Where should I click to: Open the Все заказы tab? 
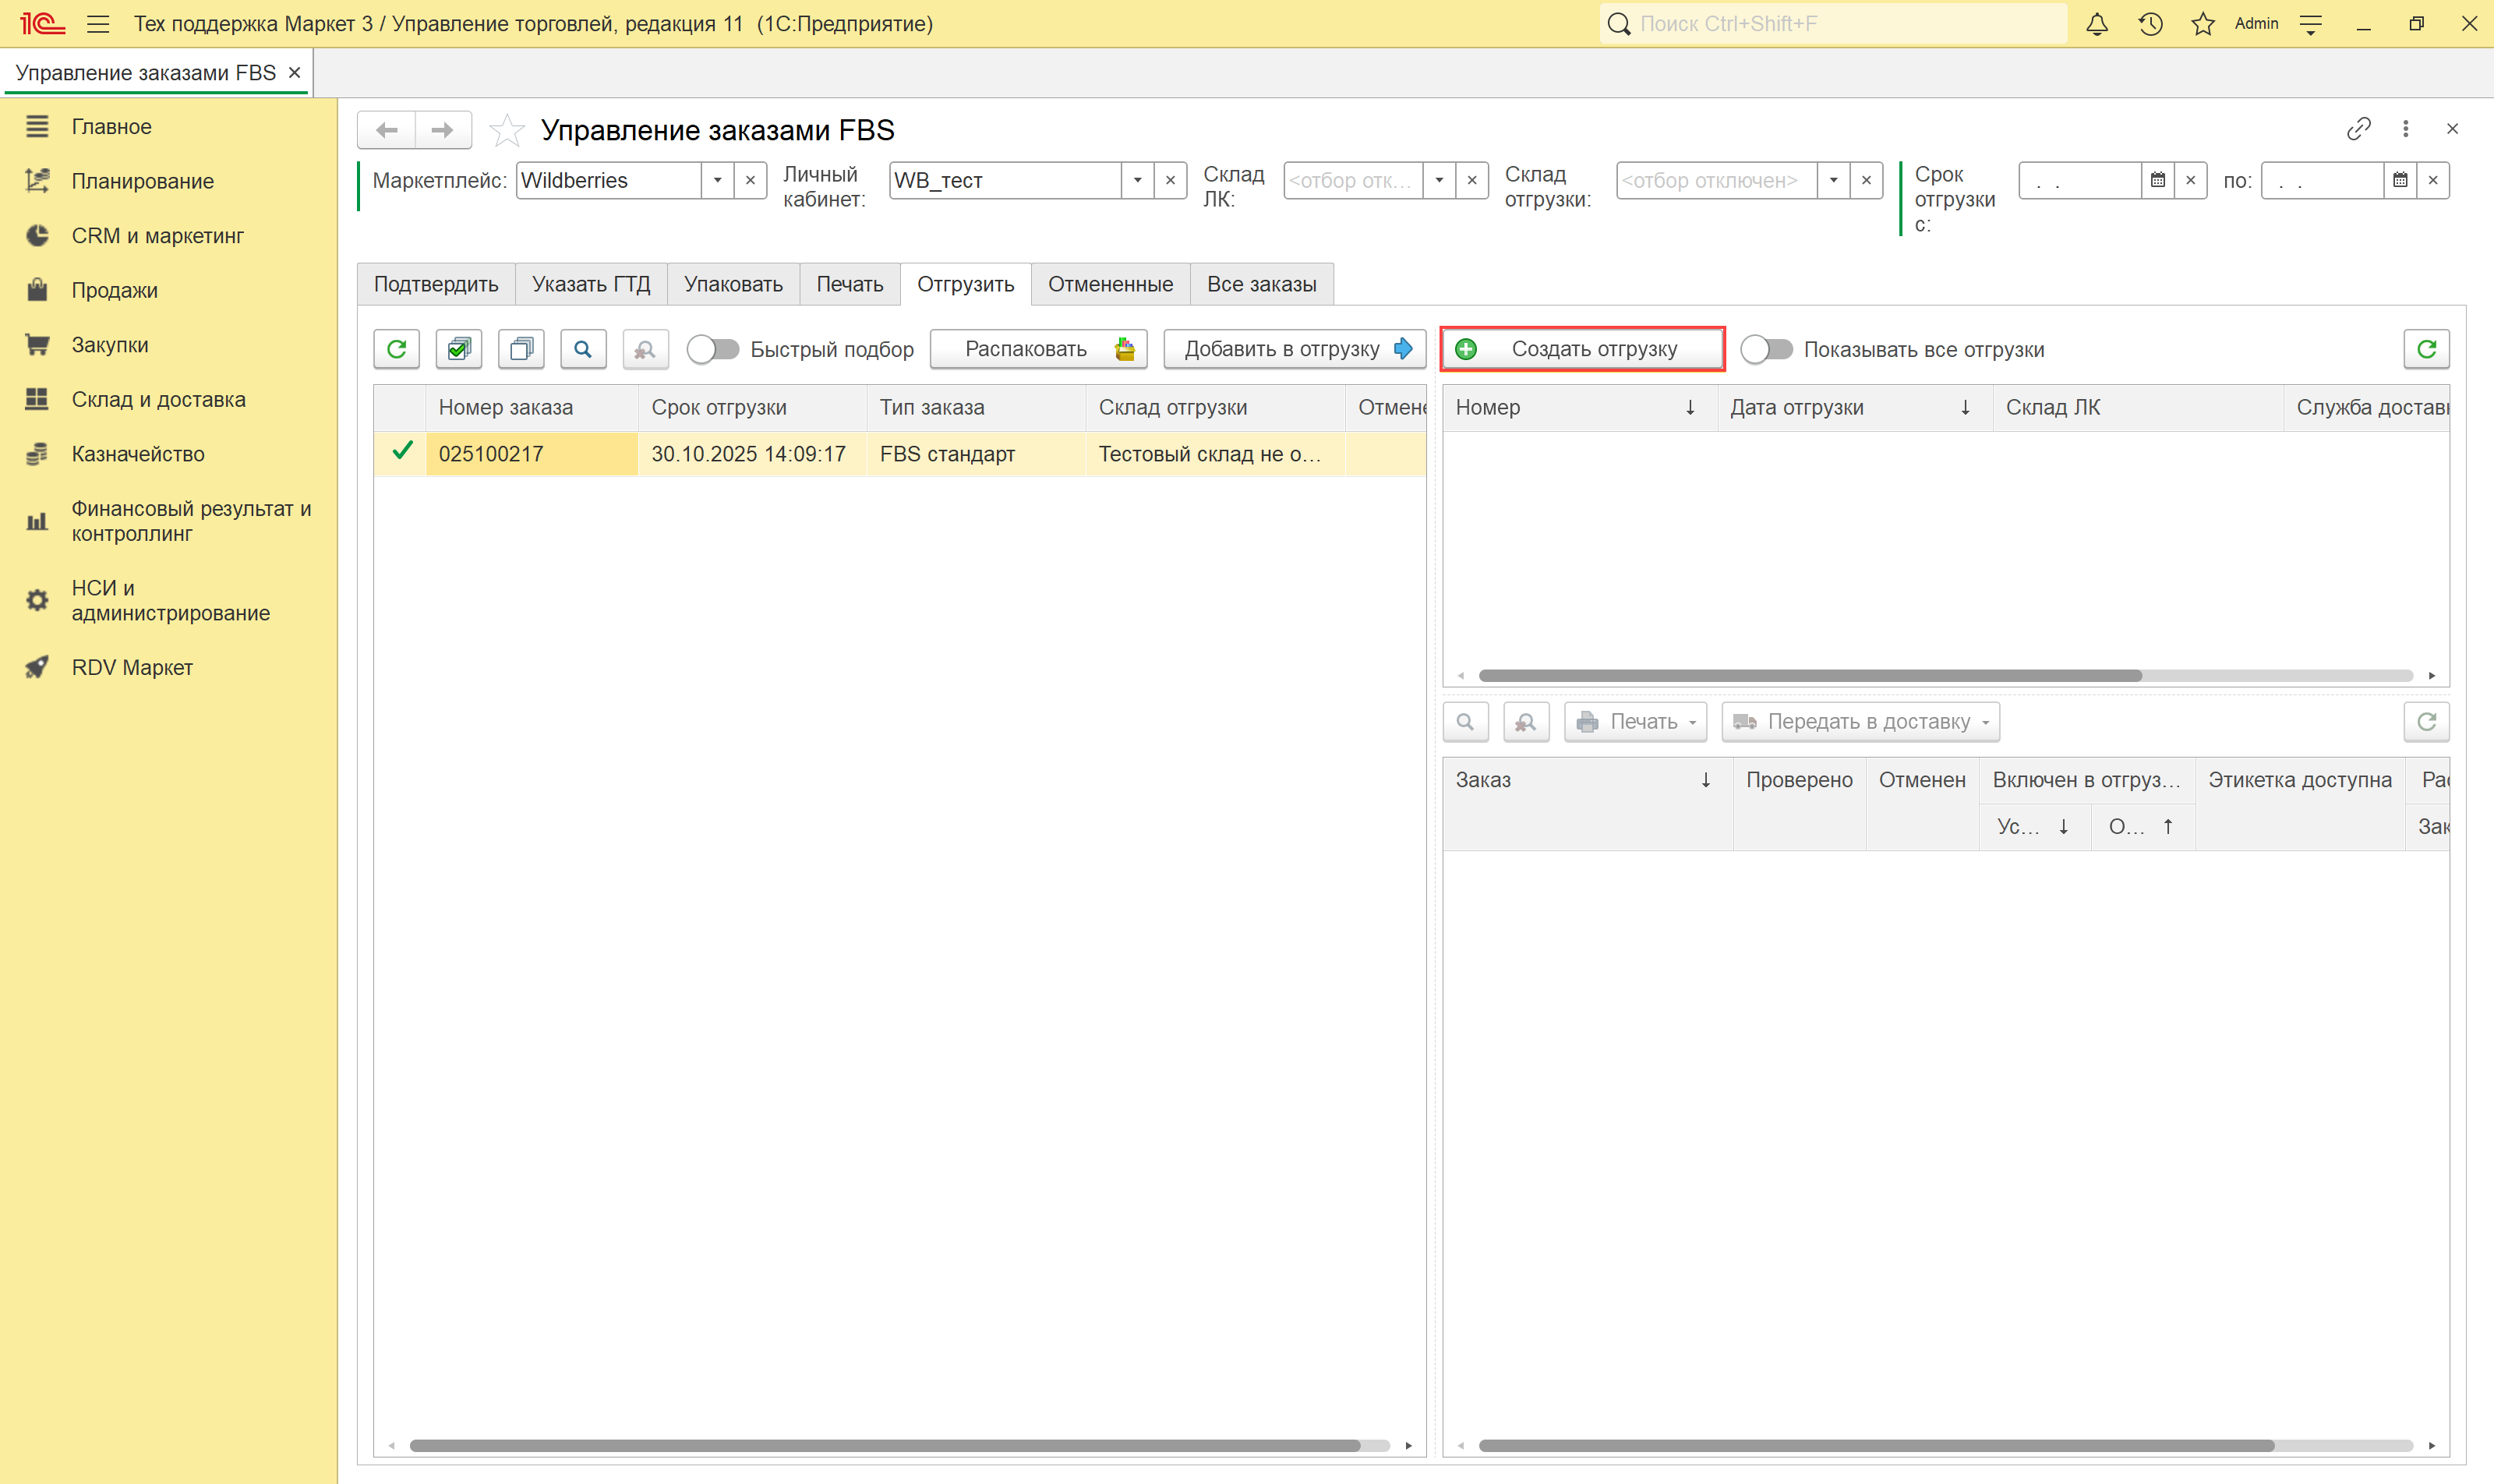pos(1261,284)
